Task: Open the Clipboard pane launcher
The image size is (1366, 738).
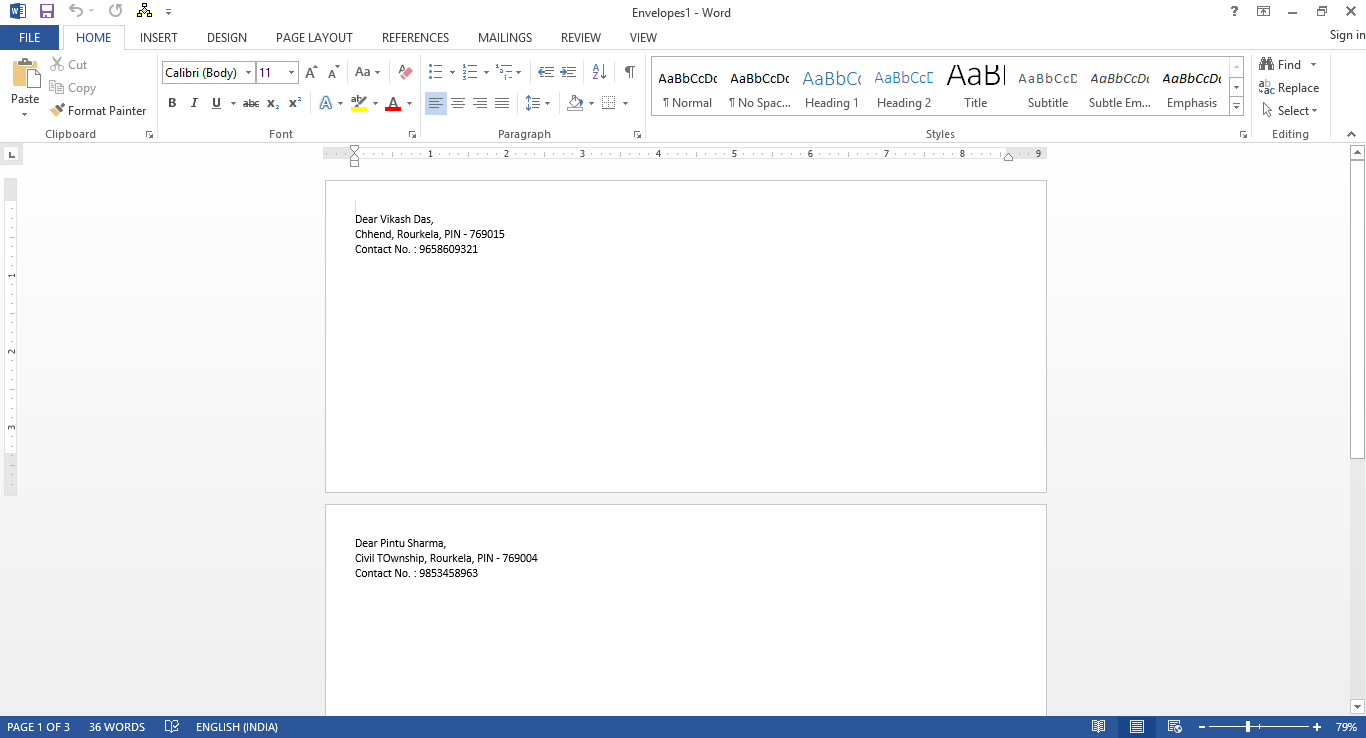Action: [x=150, y=134]
